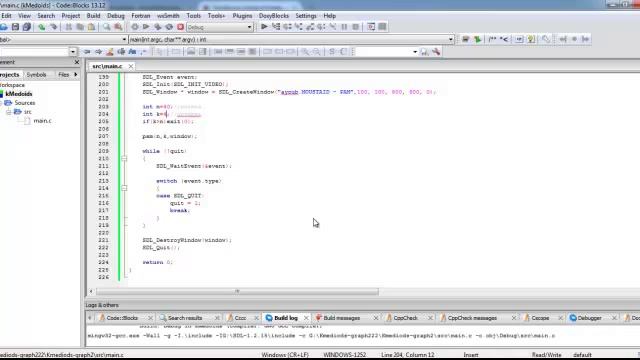Click the Next line debug icon
Image resolution: width=640 pixels, height=360 pixels.
[x=287, y=27]
